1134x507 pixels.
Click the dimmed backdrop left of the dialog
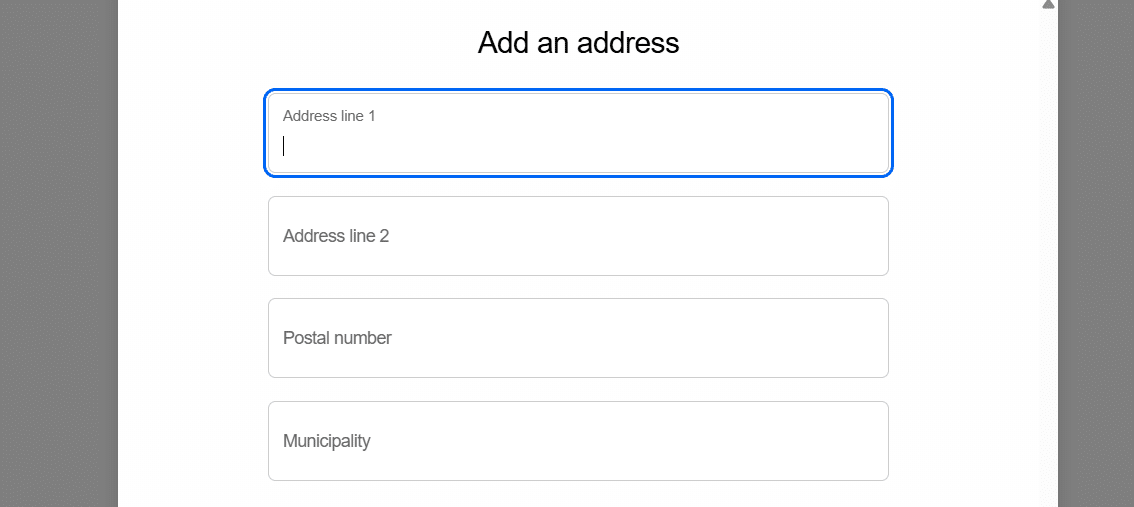tap(58, 250)
